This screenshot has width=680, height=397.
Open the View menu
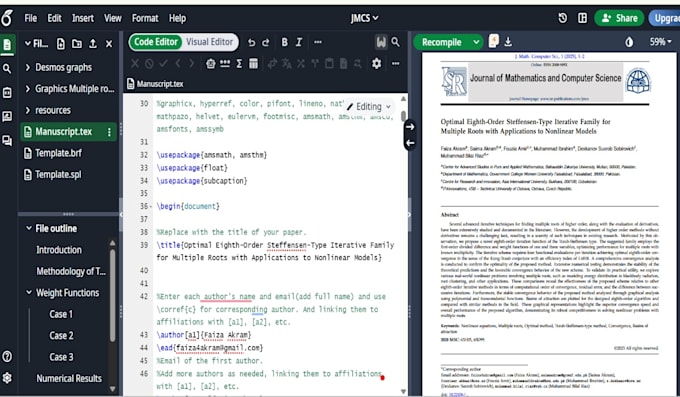(113, 18)
